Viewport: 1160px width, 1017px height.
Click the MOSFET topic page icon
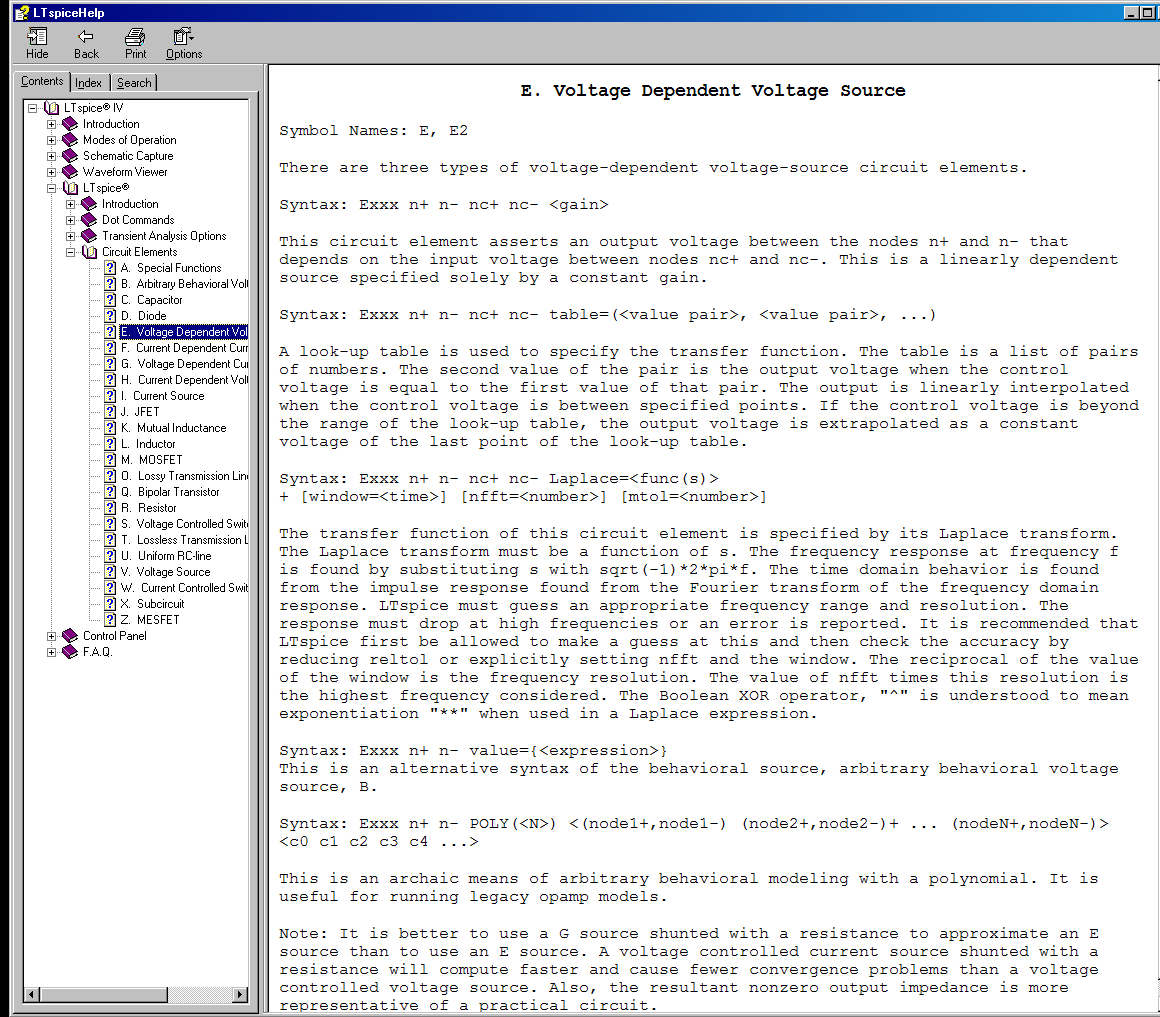[x=109, y=460]
